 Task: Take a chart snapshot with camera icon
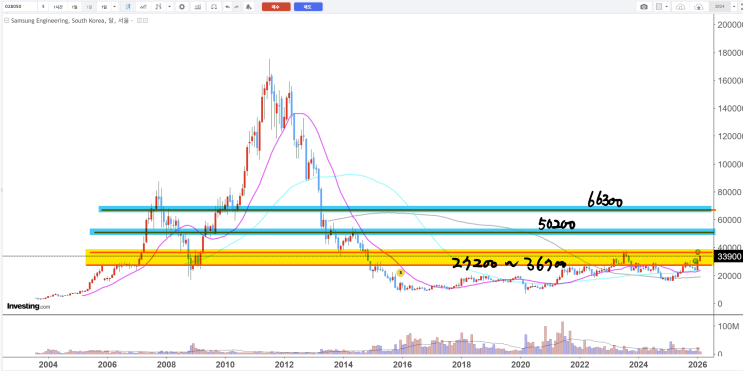644,7
